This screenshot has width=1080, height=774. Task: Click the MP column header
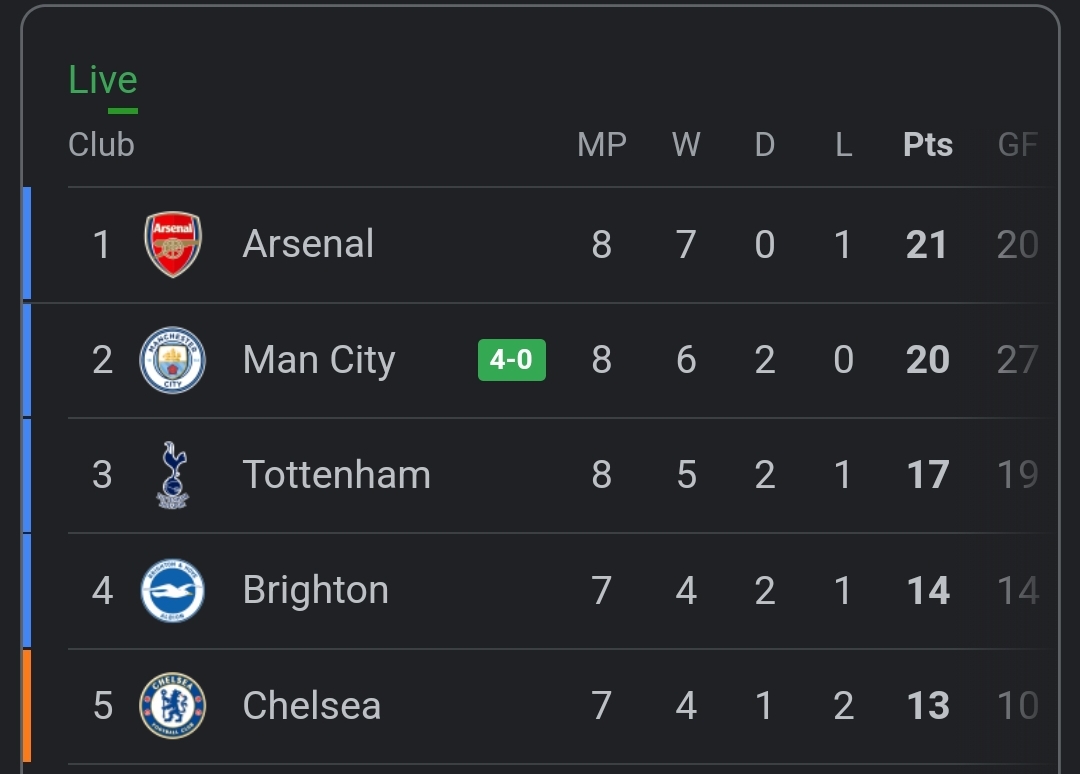[x=601, y=145]
